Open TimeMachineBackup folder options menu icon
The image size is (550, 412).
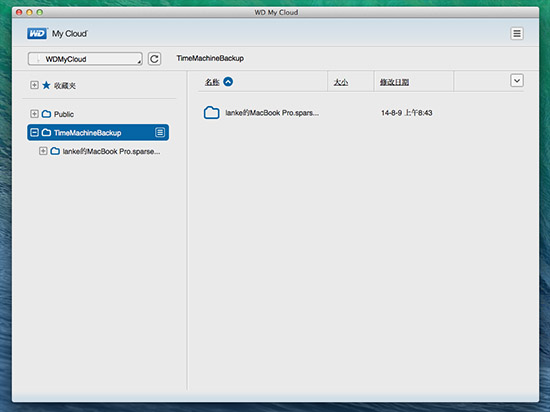point(160,133)
